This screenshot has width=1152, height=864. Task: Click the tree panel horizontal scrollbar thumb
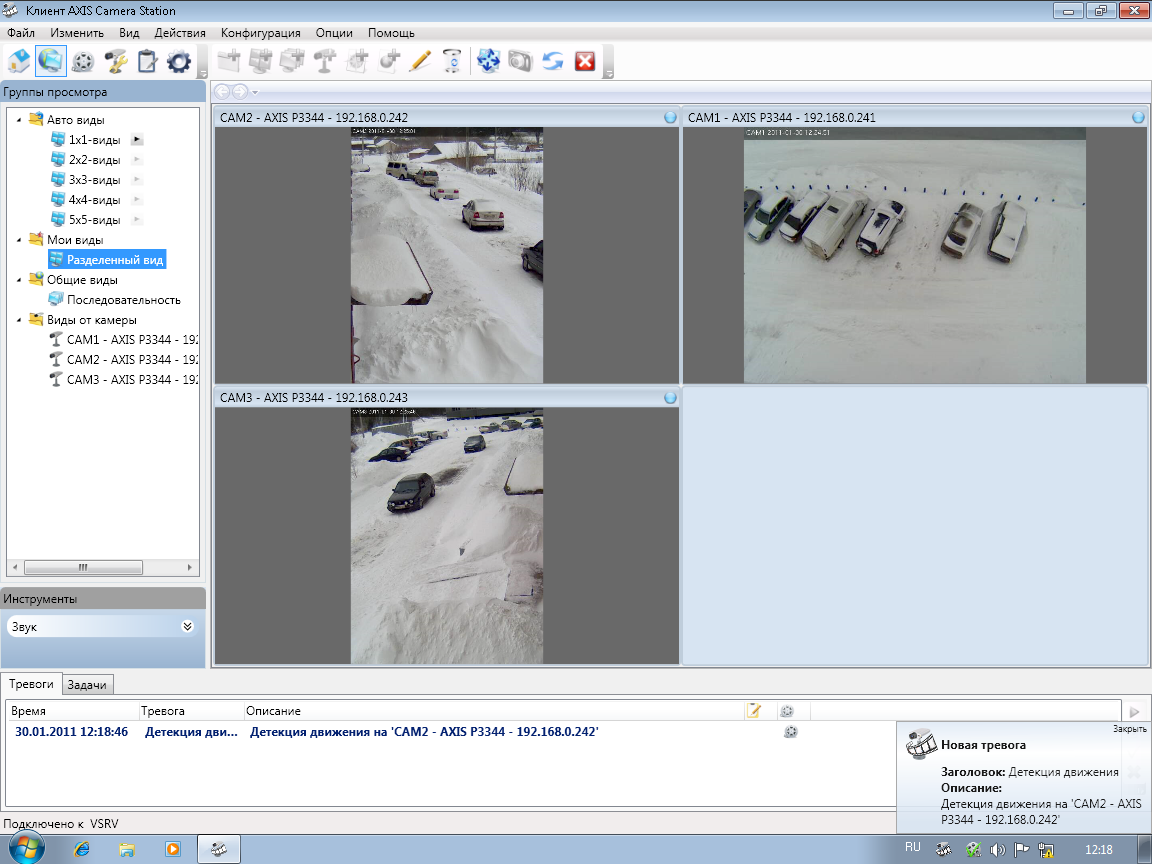coord(83,567)
